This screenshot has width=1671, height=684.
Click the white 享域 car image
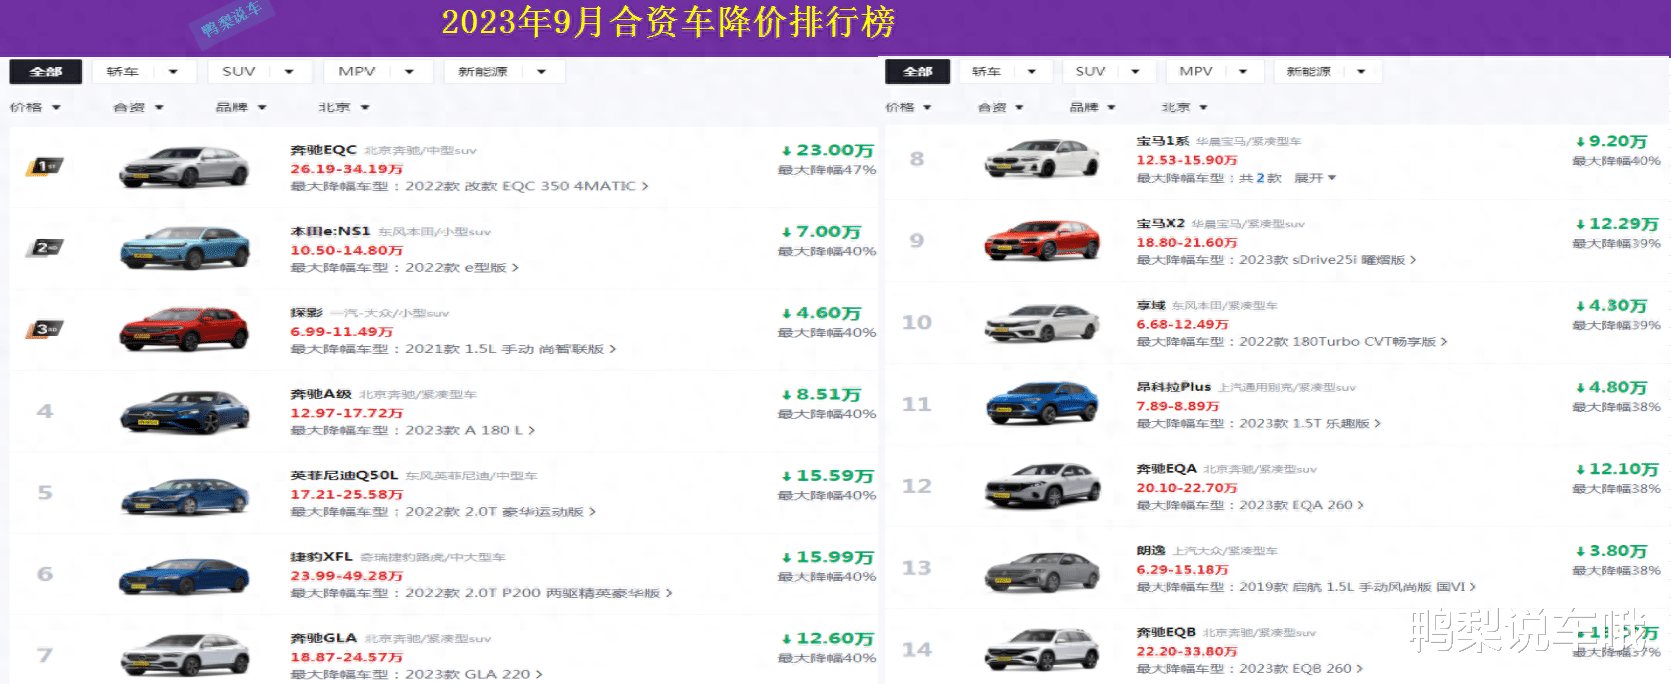click(x=1042, y=323)
